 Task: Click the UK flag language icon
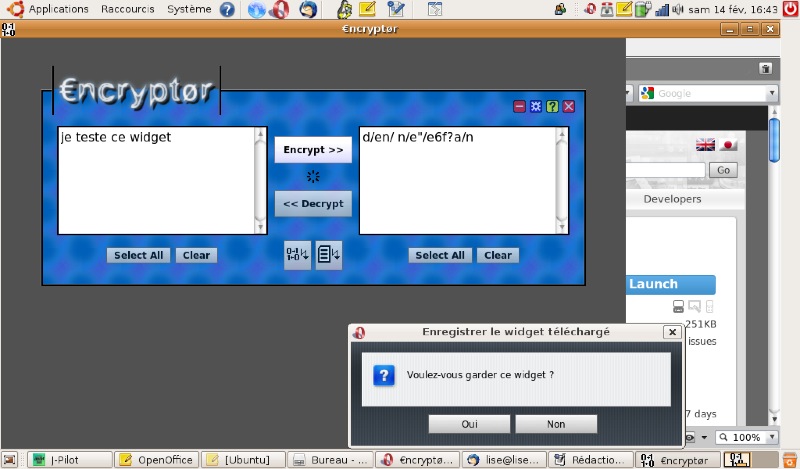pyautogui.click(x=705, y=145)
